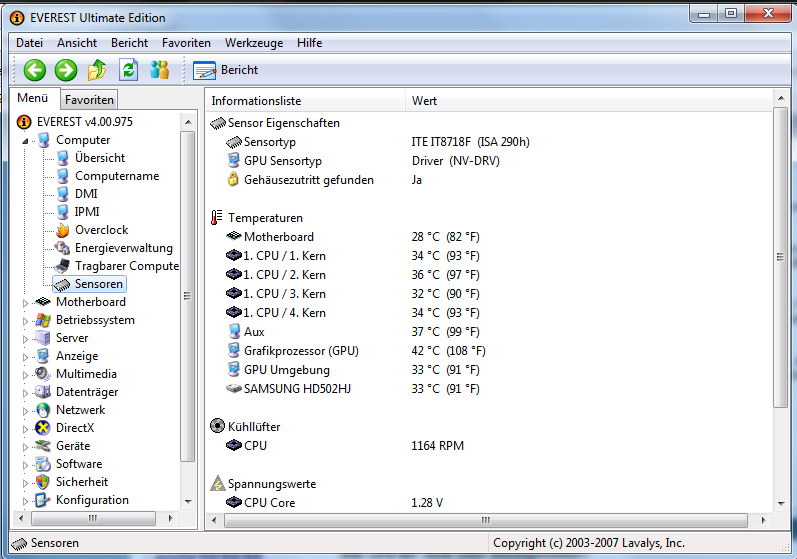Click the Server tree icon
The height and width of the screenshot is (559, 797).
tap(43, 338)
